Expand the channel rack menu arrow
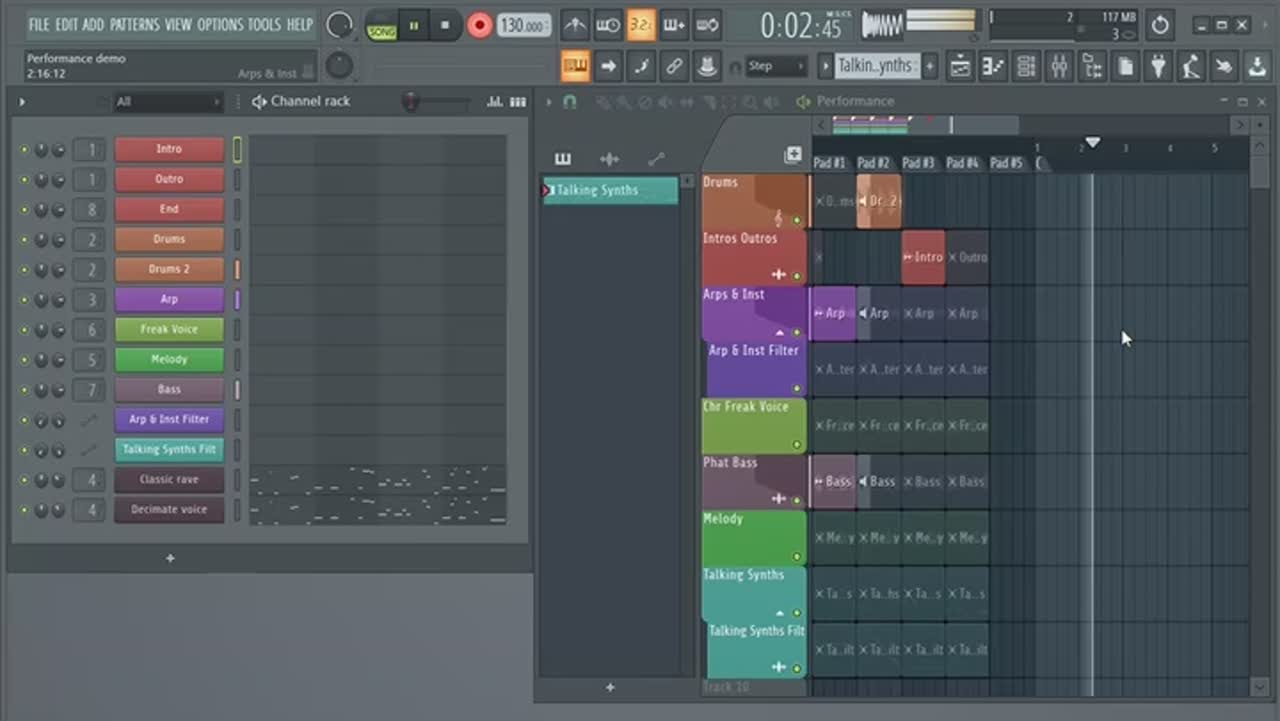Image resolution: width=1280 pixels, height=721 pixels. 22,102
